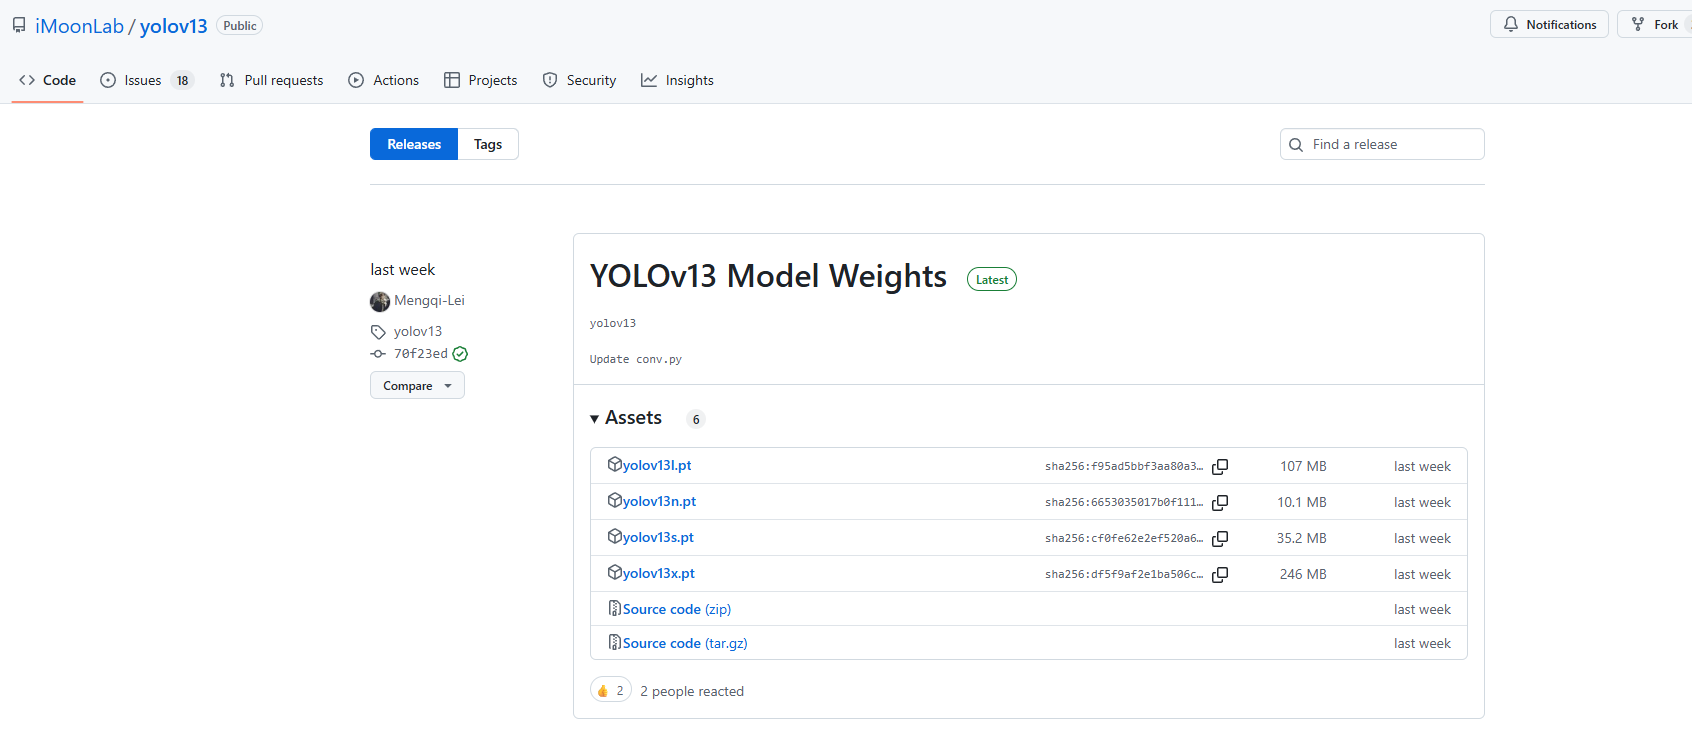Click the file icon for Source code (tar.gz)
The image size is (1692, 750).
click(615, 642)
